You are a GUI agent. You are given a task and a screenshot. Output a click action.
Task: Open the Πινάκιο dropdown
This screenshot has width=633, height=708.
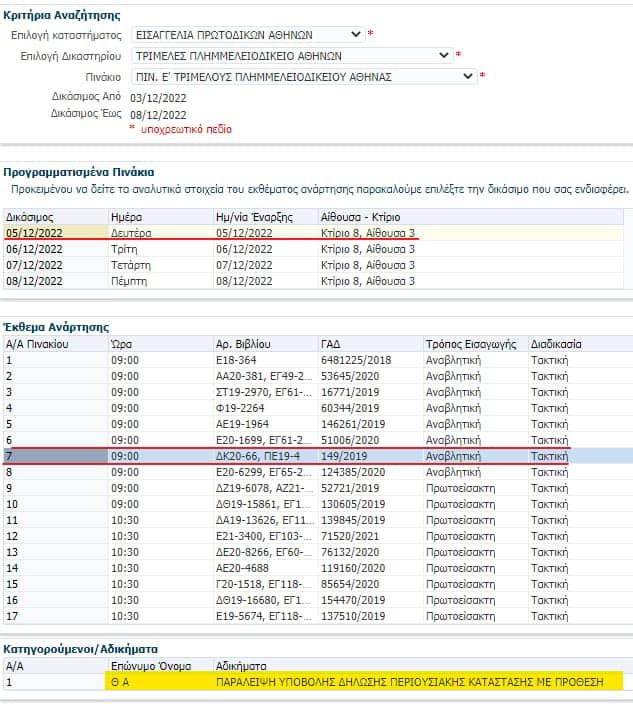pos(304,77)
